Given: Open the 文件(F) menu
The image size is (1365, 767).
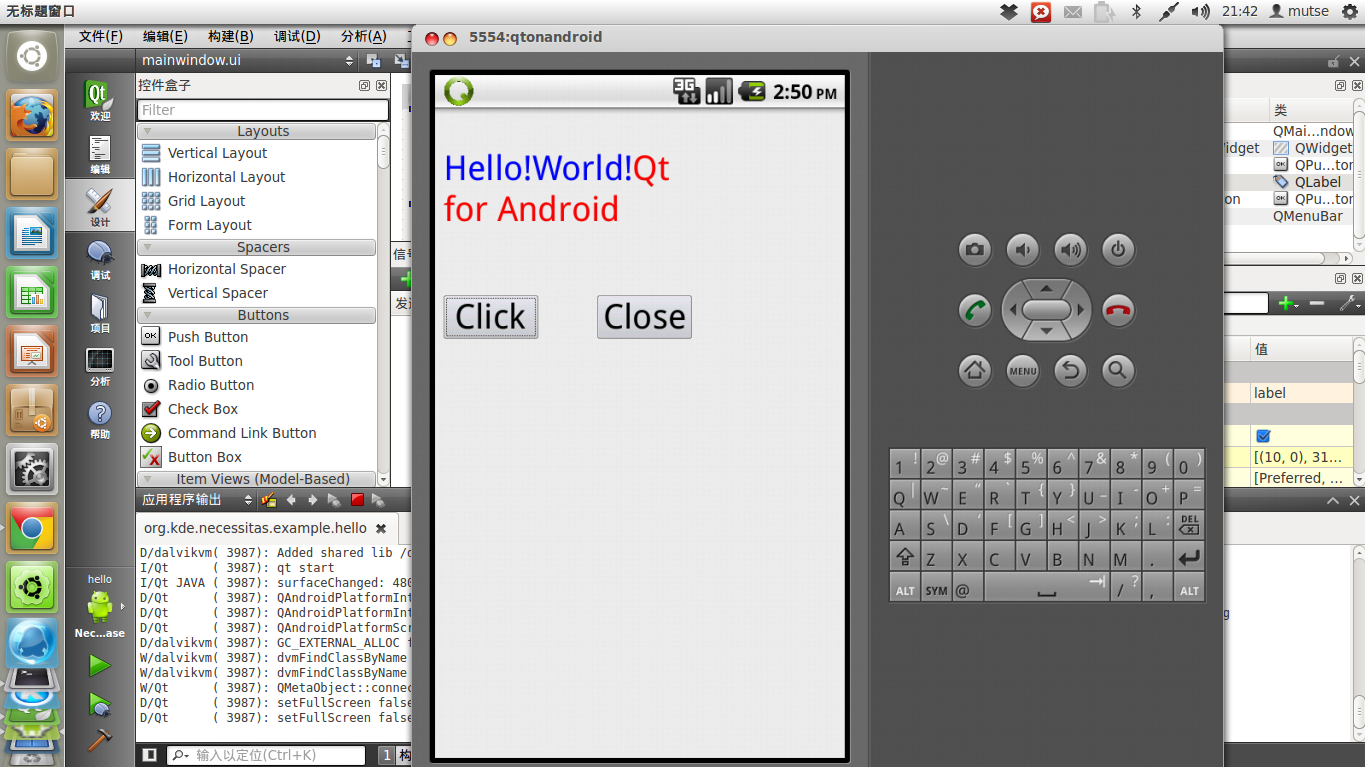Looking at the screenshot, I should [x=100, y=36].
